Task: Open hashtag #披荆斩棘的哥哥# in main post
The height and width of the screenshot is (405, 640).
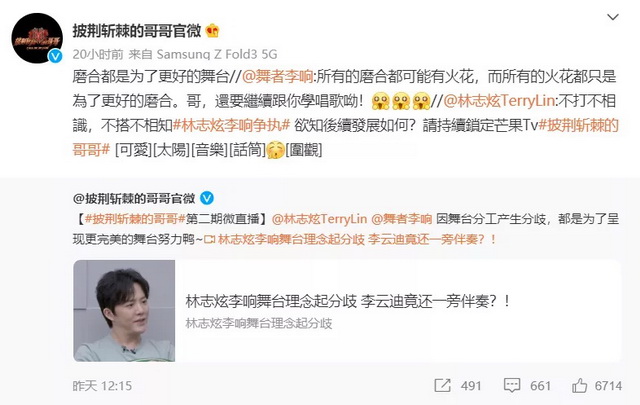Action: pyautogui.click(x=345, y=138)
